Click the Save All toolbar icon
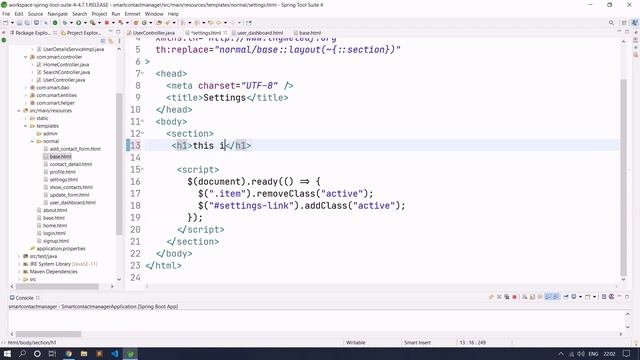 coord(27,23)
